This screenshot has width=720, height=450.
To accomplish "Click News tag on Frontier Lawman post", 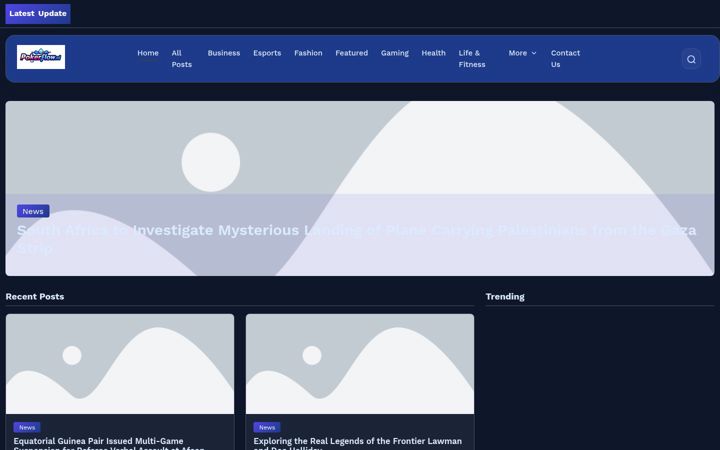I will tap(267, 428).
